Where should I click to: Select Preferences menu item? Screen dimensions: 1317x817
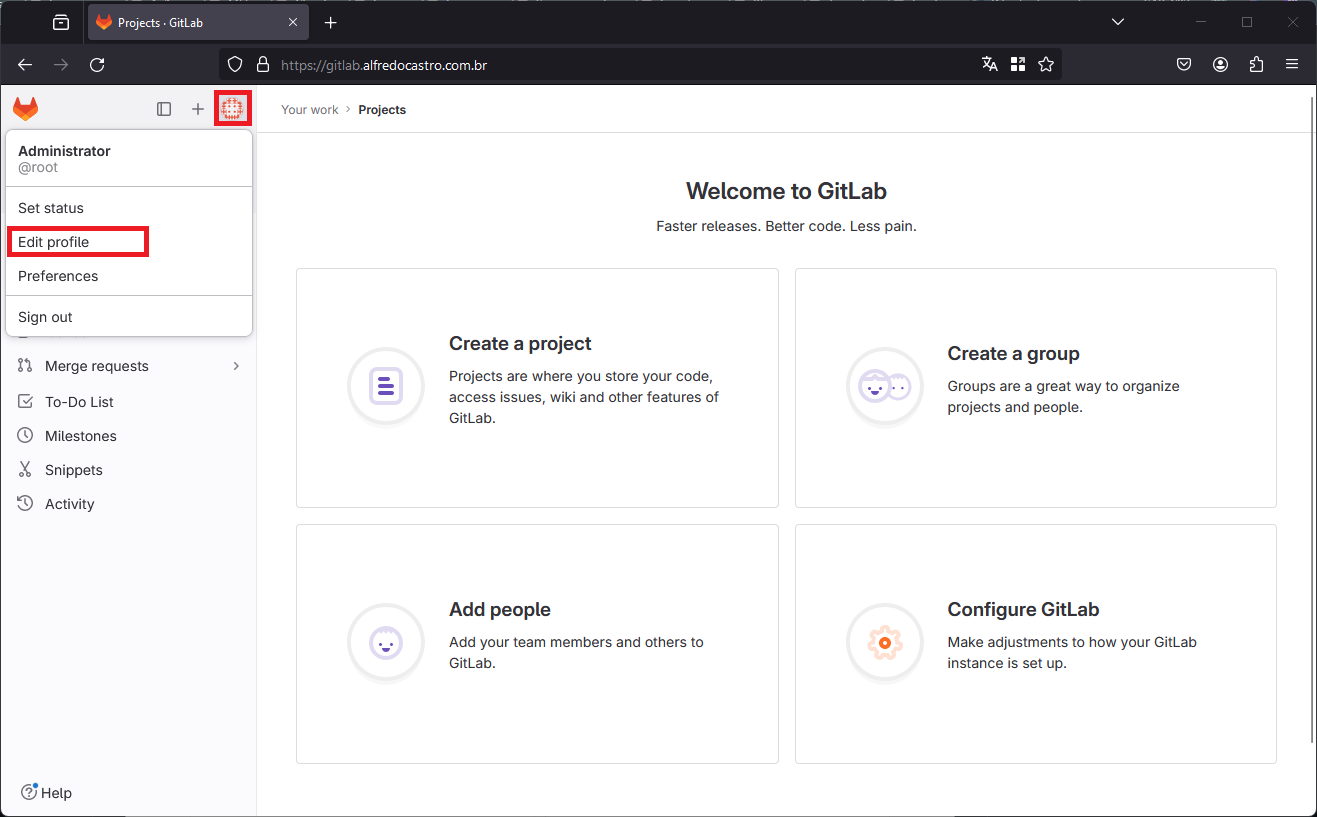pyautogui.click(x=129, y=276)
